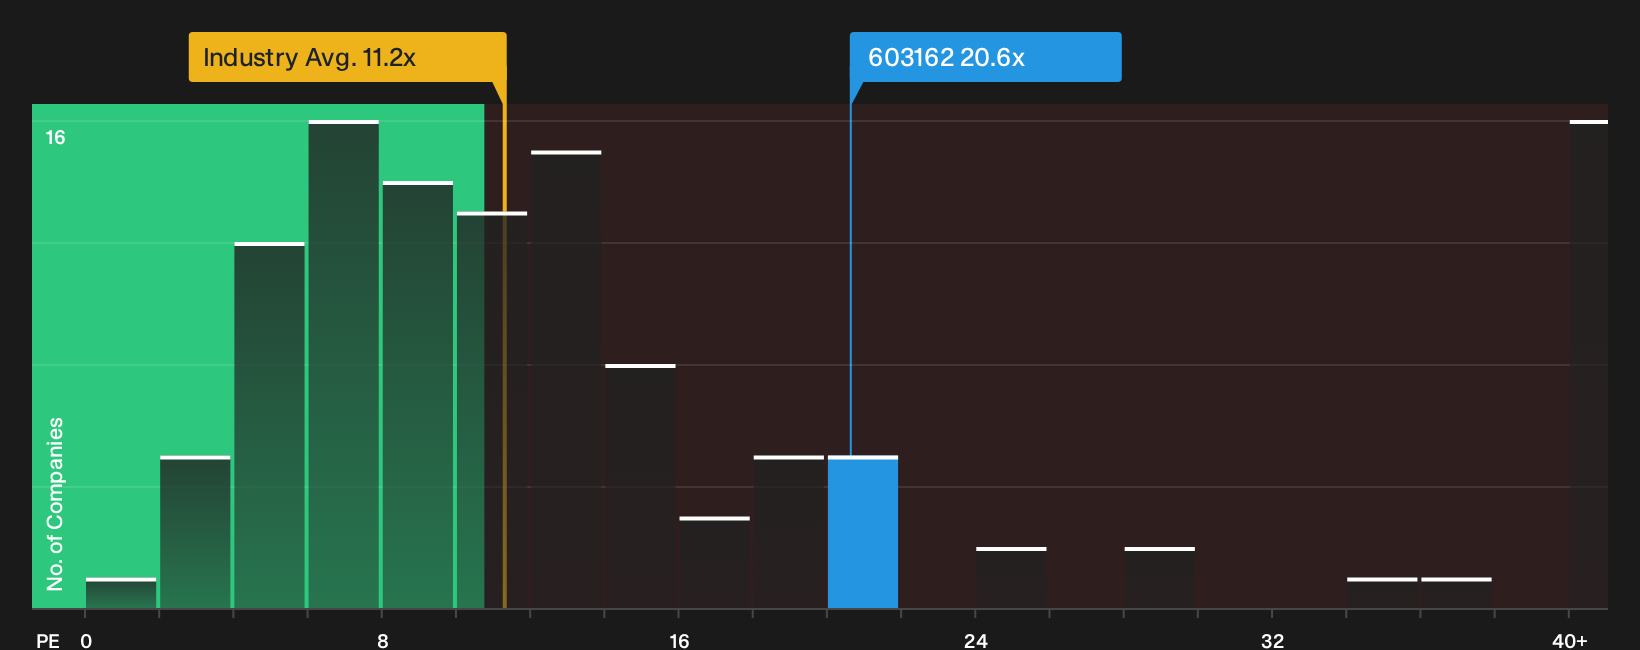Click the '16' y-axis label

(x=55, y=138)
